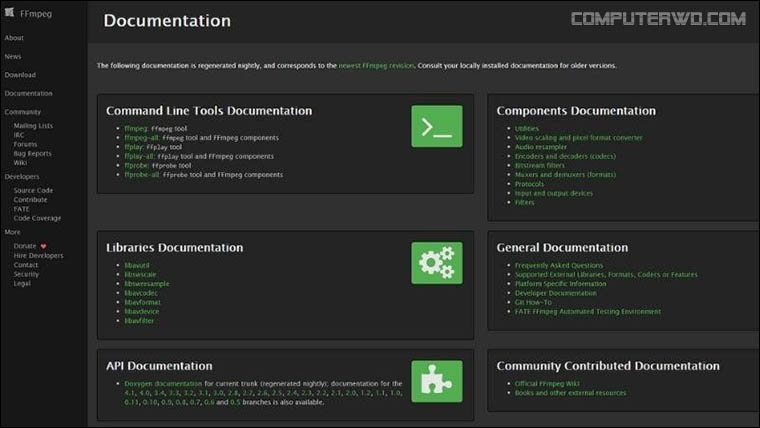760x428 pixels.
Task: Open the Community sidebar section
Action: [x=22, y=111]
